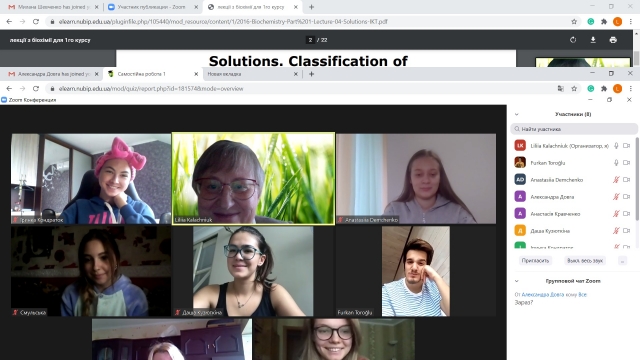Select Liliia Kalachniuk's highlighted video tile
The height and width of the screenshot is (360, 640).
click(x=253, y=178)
